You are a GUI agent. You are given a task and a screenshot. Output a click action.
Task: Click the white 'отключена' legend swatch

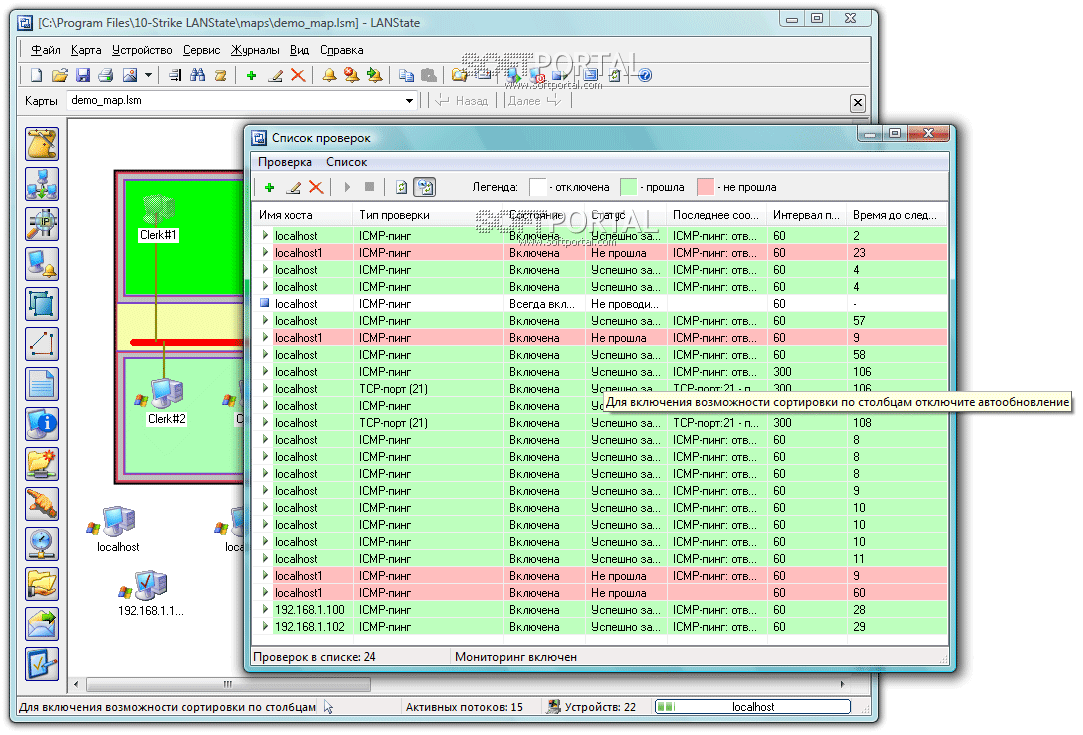pos(538,187)
